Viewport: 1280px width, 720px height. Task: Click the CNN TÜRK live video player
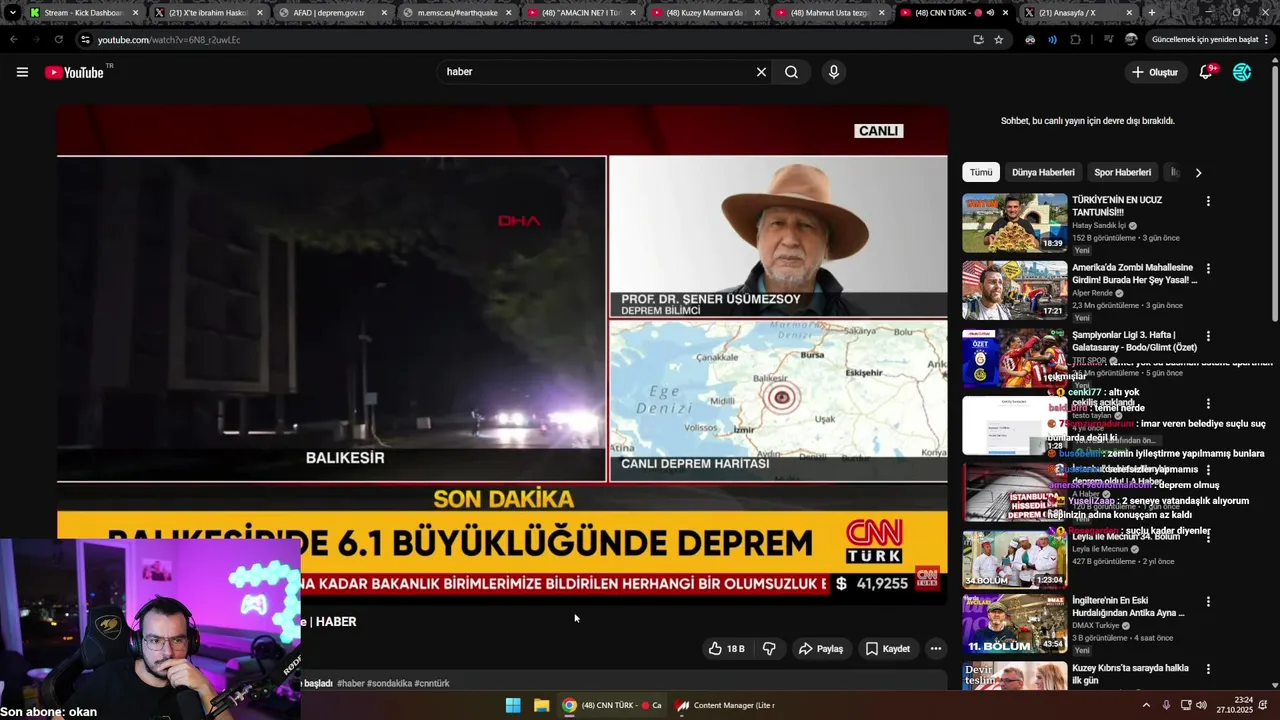tap(502, 355)
